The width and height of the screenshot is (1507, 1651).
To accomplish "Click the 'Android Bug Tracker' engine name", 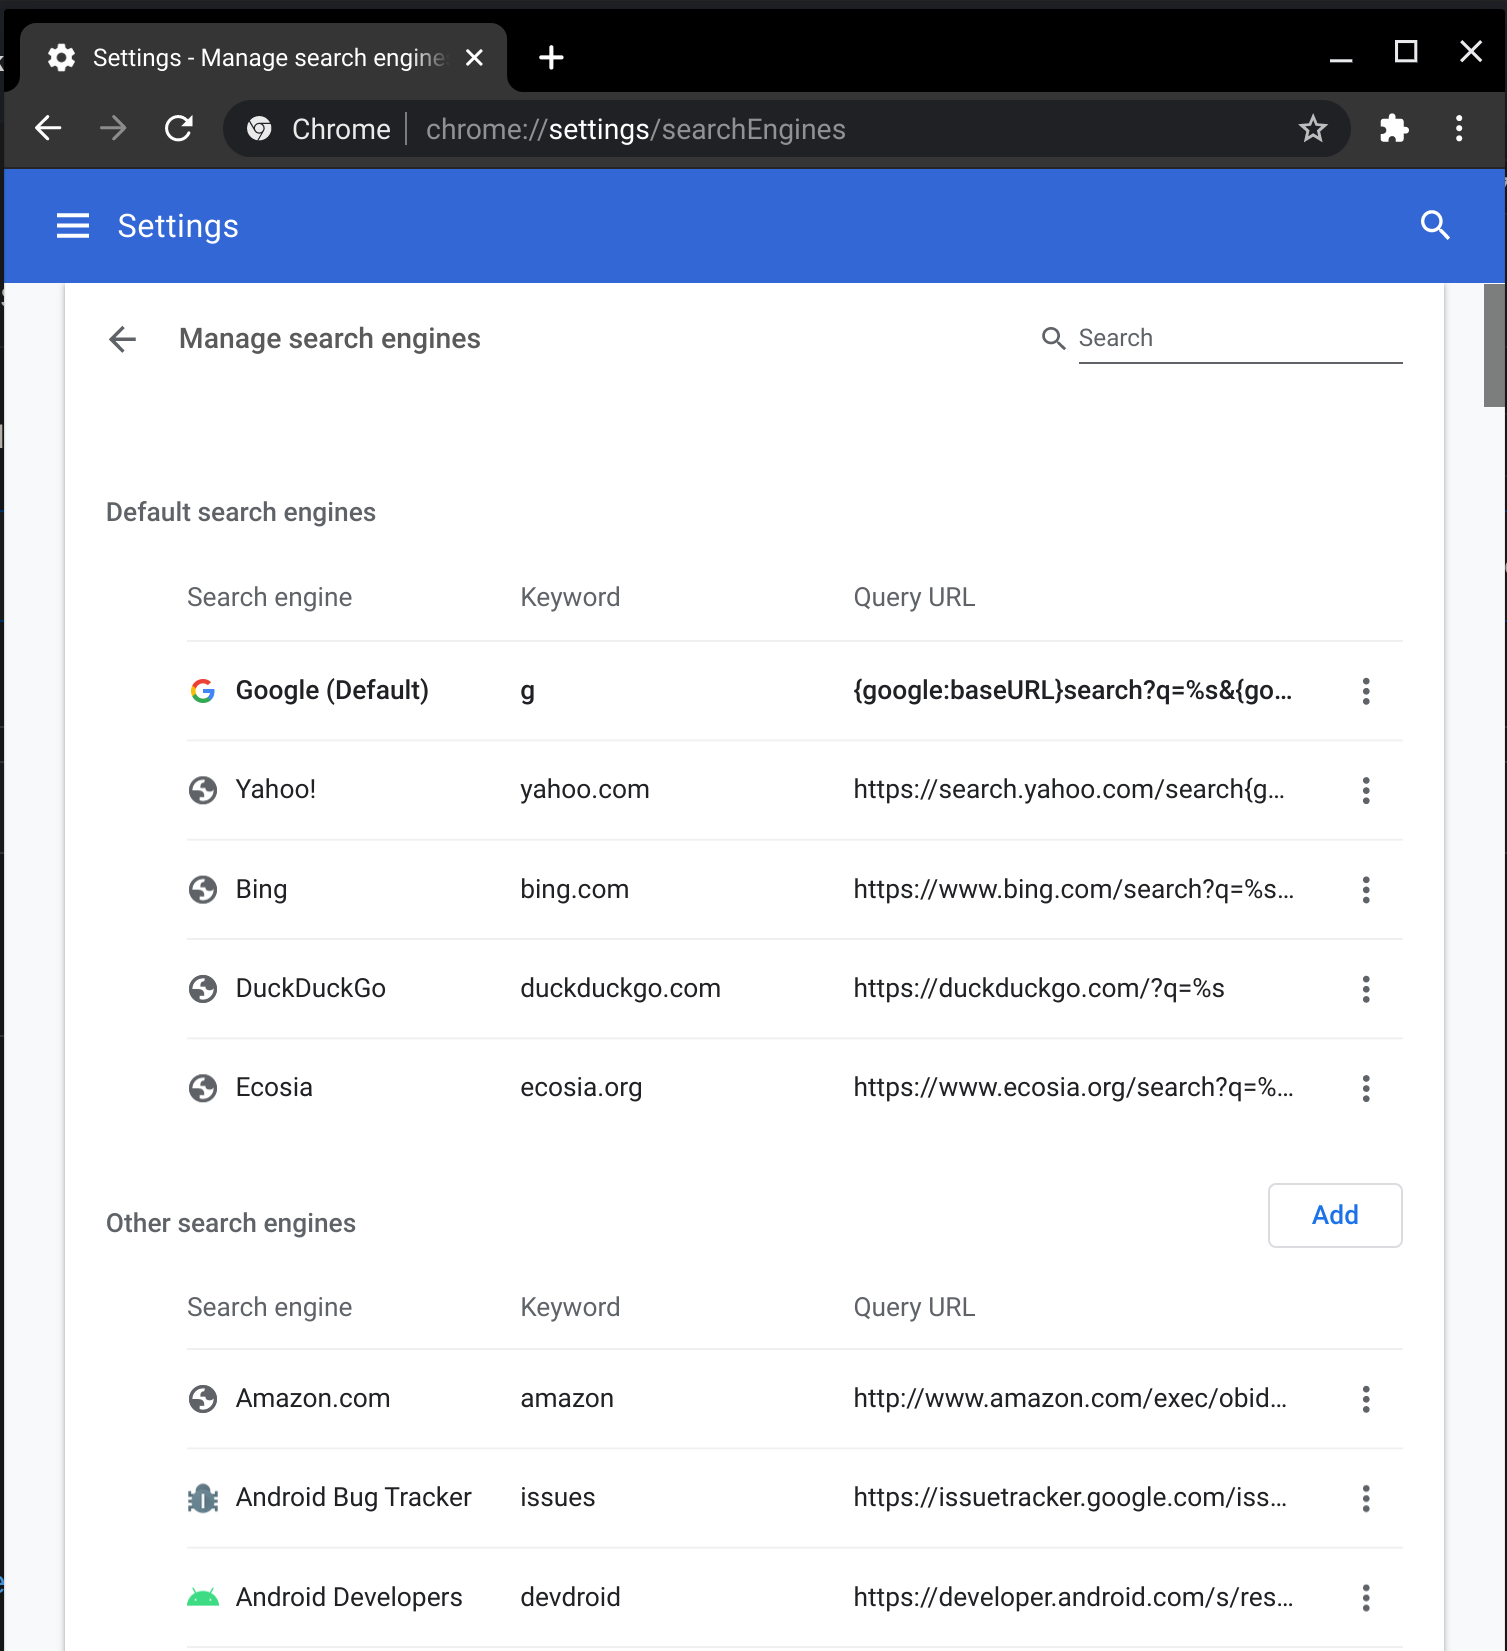I will coord(354,1498).
